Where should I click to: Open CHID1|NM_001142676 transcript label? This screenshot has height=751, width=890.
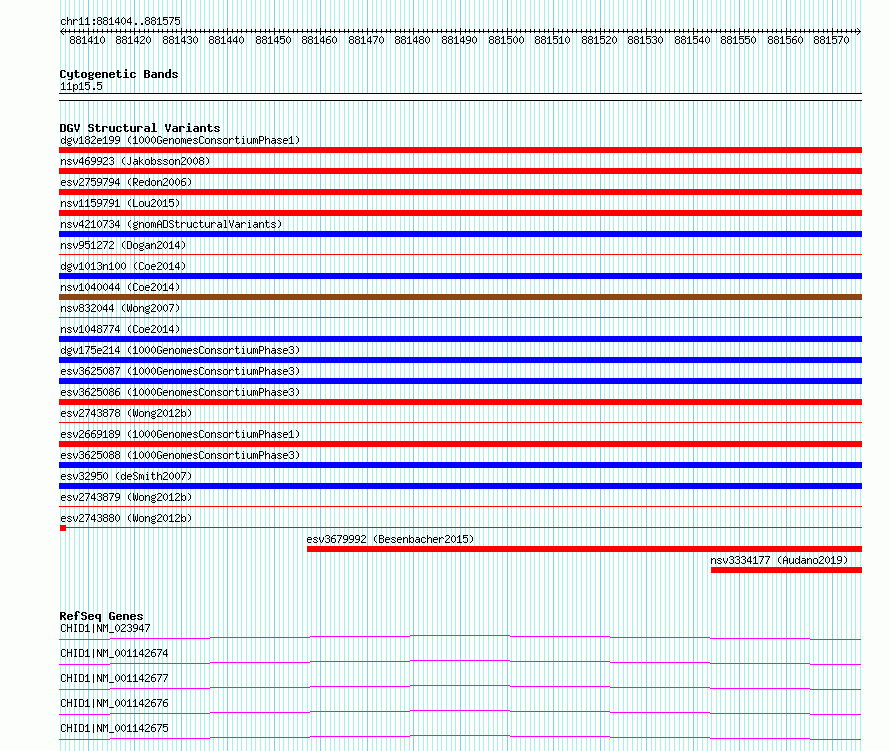point(114,703)
